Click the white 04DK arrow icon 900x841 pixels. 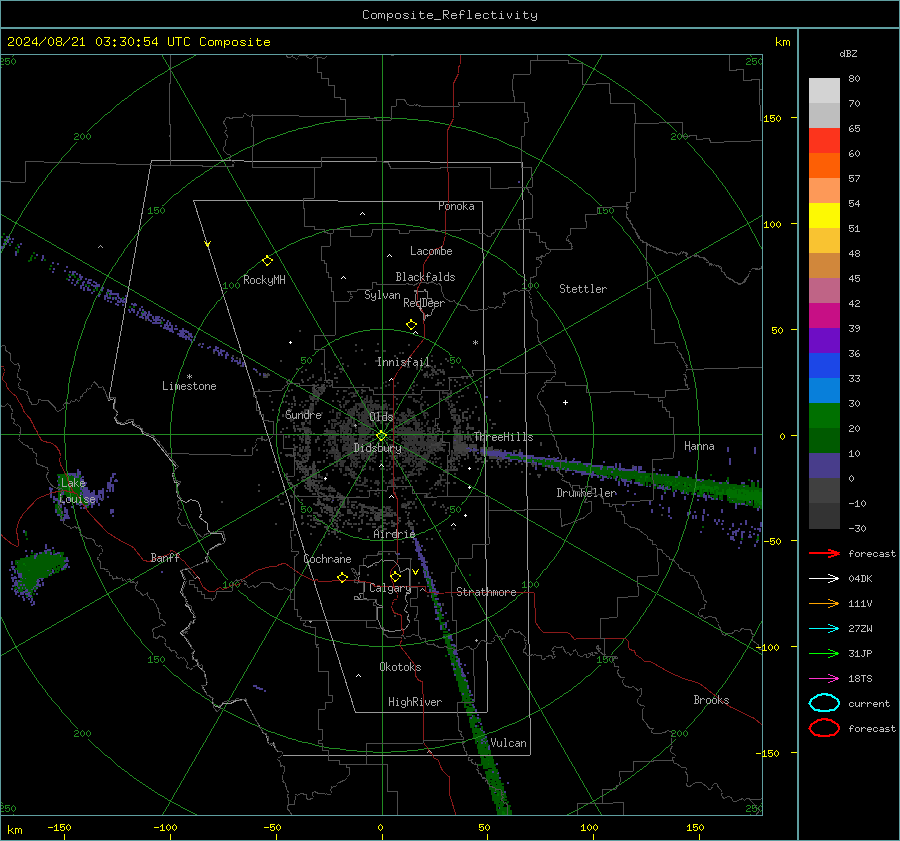[x=824, y=579]
